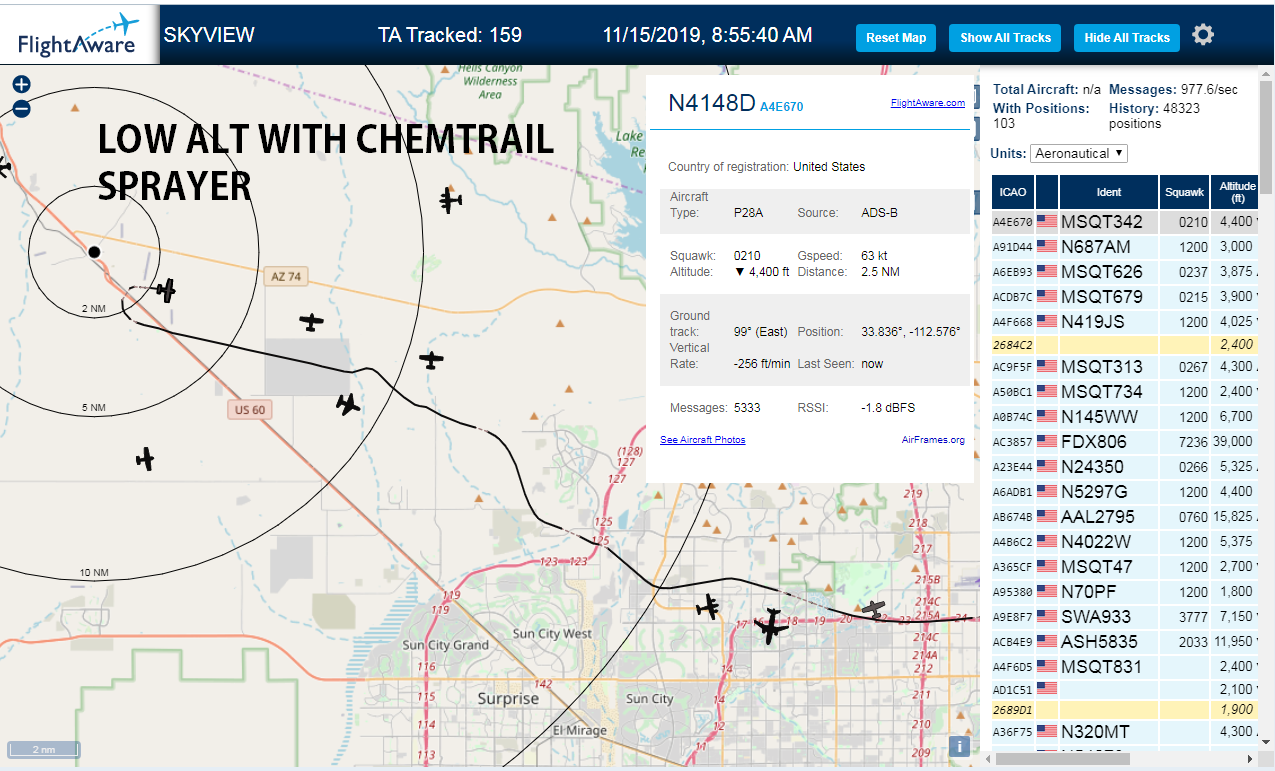Open See Aircraft Photos link

click(702, 440)
